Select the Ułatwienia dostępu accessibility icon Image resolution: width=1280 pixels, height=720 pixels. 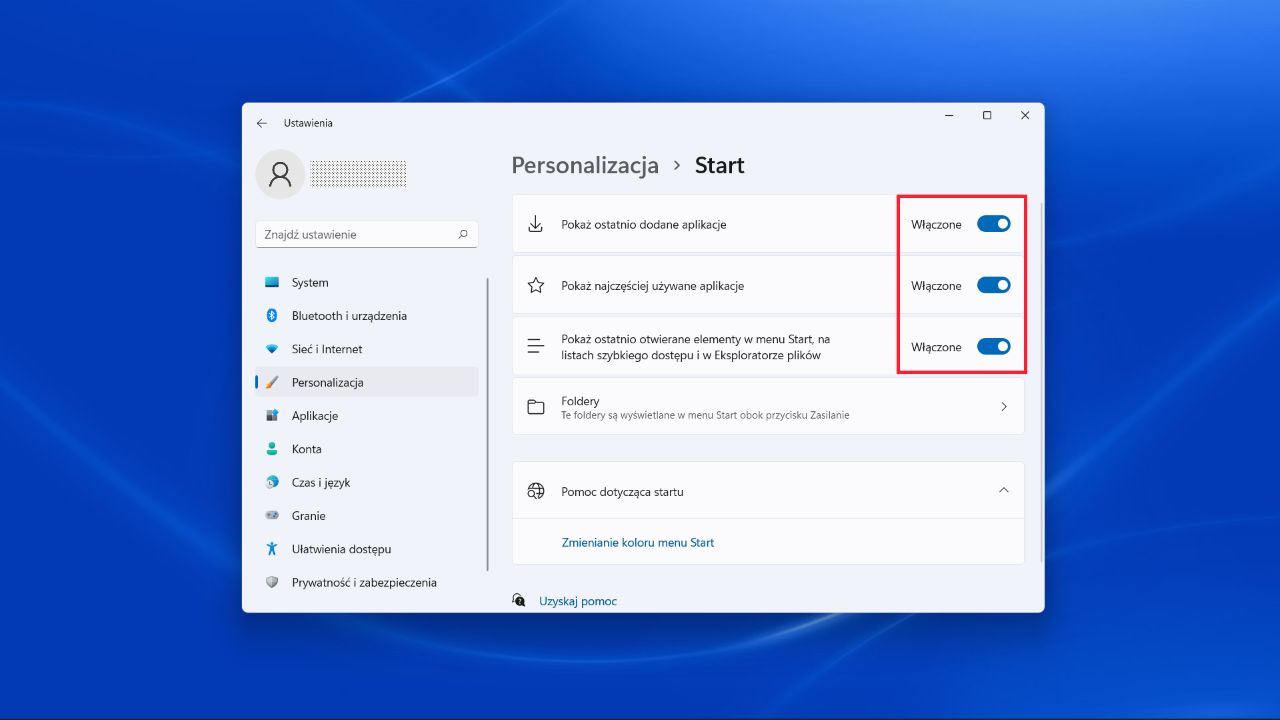point(272,548)
